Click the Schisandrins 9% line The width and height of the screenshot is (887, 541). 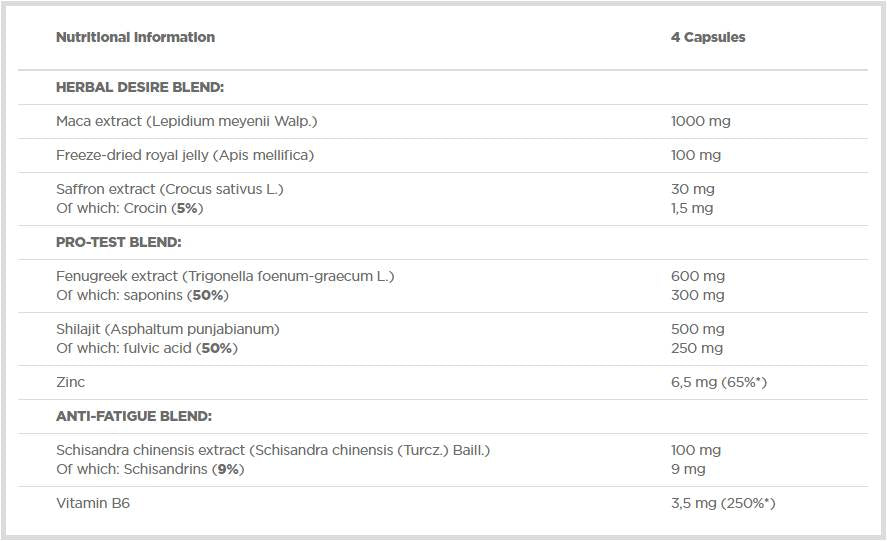coord(150,469)
